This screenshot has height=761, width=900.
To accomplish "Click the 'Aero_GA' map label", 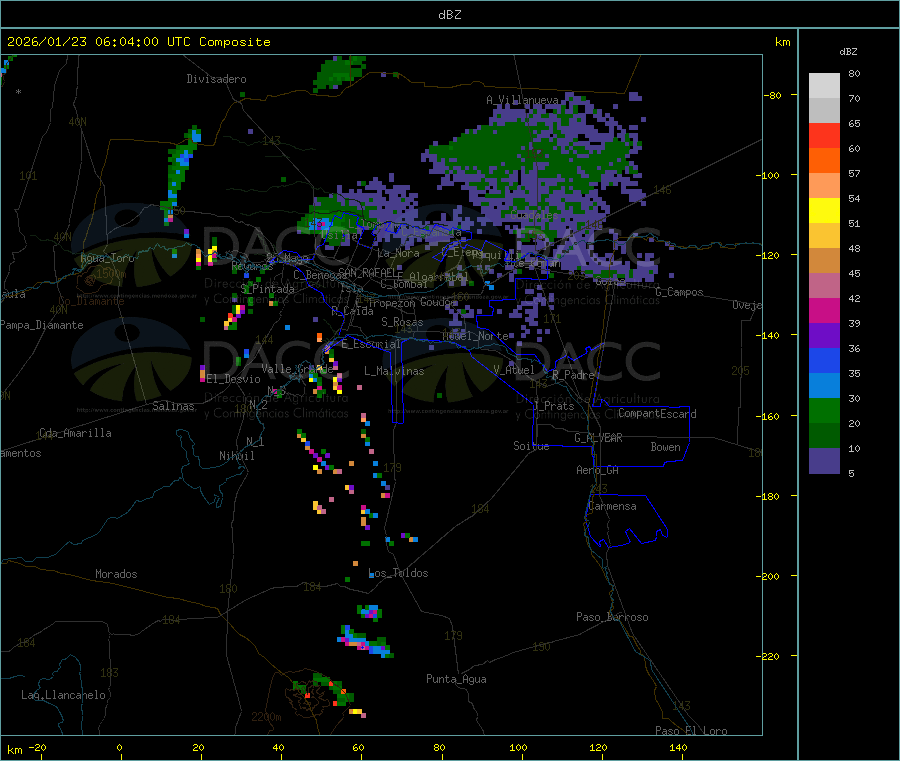I will click(x=597, y=470).
